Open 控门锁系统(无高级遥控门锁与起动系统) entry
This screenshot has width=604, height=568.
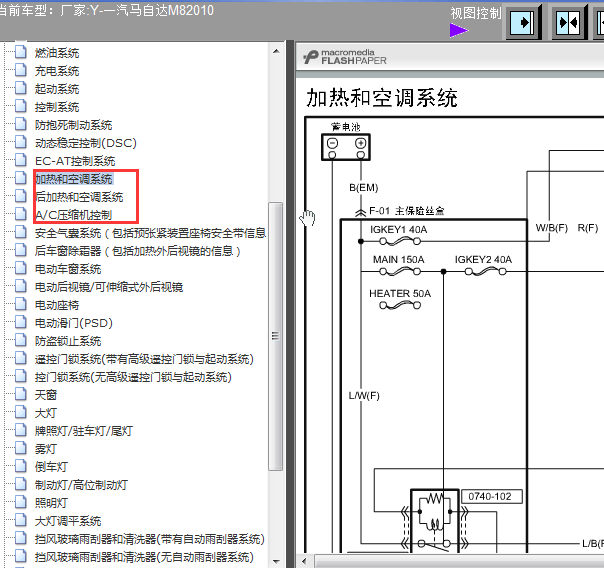pos(133,377)
